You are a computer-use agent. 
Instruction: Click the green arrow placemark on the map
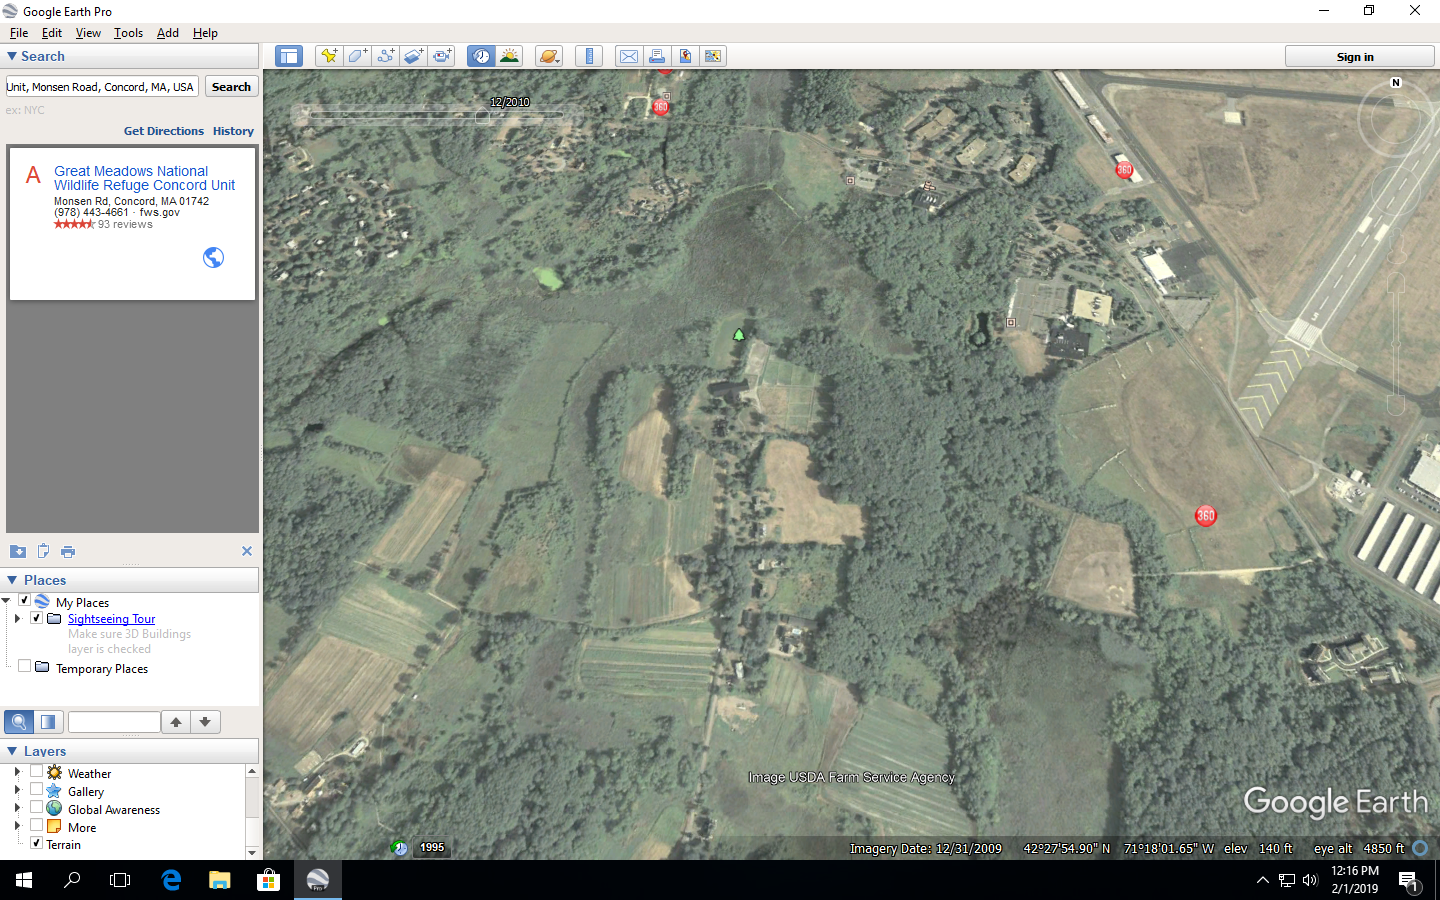coord(739,335)
